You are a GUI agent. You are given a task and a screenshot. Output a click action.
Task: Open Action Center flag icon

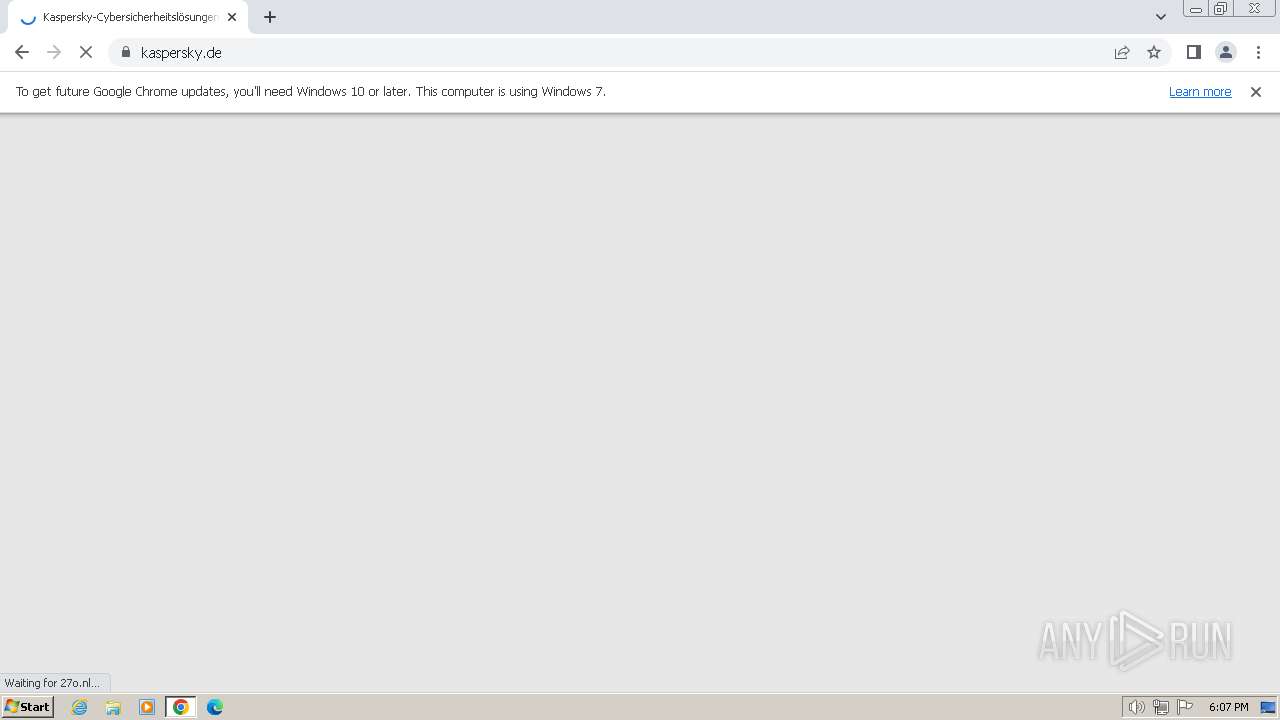click(x=1185, y=707)
